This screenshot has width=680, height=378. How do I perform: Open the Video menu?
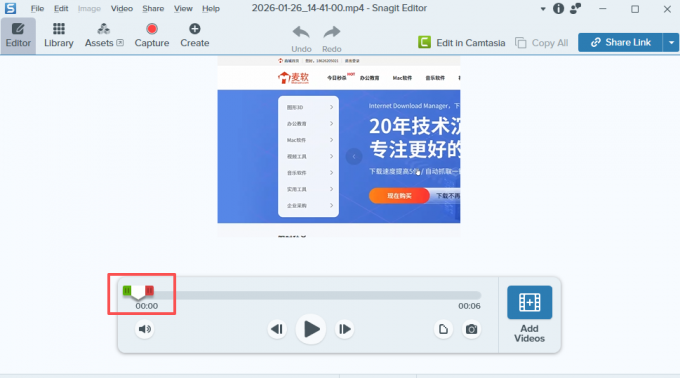(x=122, y=8)
